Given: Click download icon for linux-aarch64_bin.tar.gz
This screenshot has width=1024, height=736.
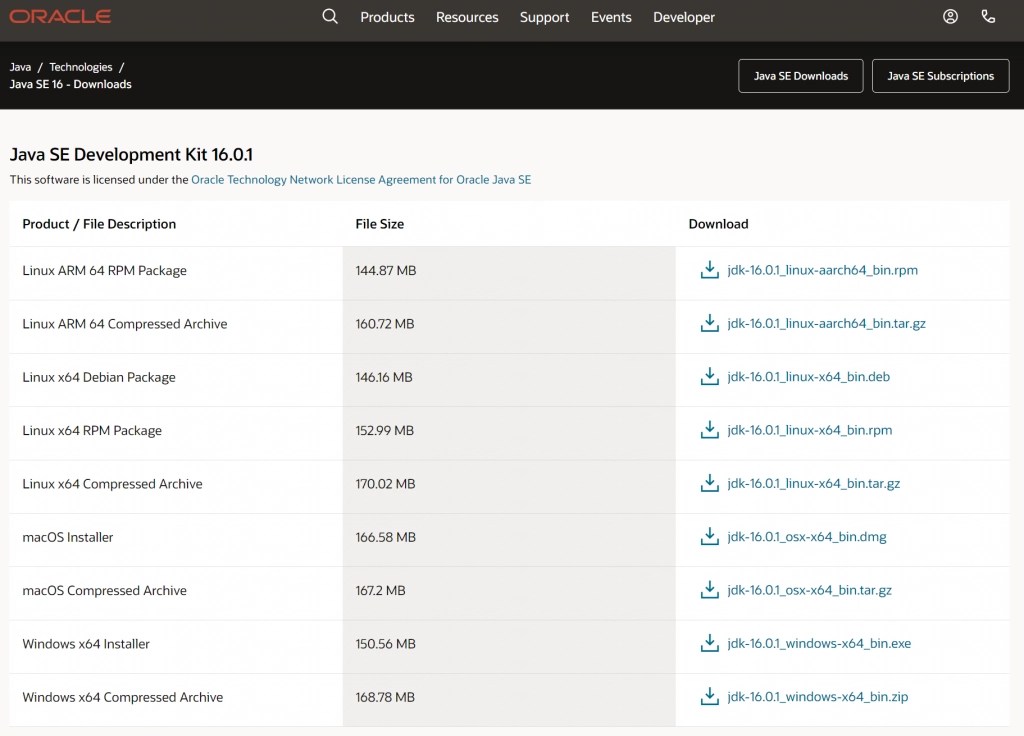Looking at the screenshot, I should 709,323.
